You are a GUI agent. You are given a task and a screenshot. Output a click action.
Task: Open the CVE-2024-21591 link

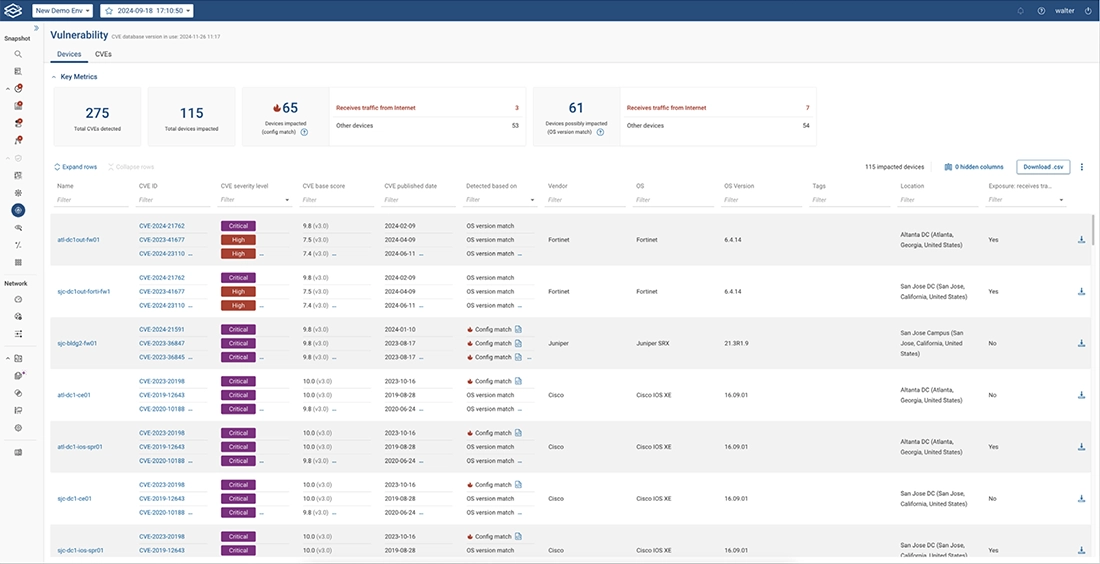click(161, 329)
